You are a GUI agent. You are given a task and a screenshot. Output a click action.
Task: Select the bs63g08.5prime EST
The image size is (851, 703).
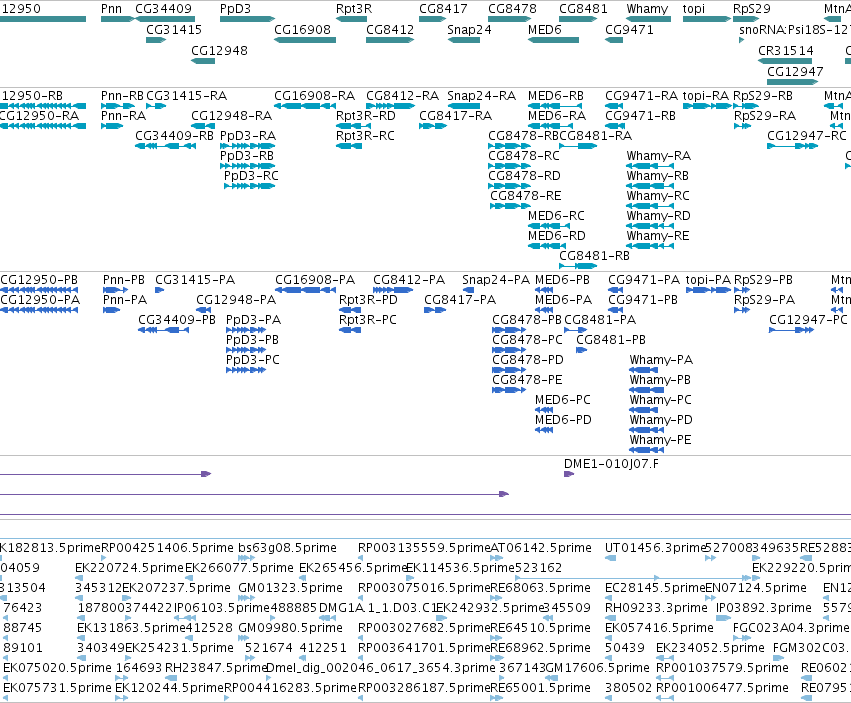click(x=246, y=558)
